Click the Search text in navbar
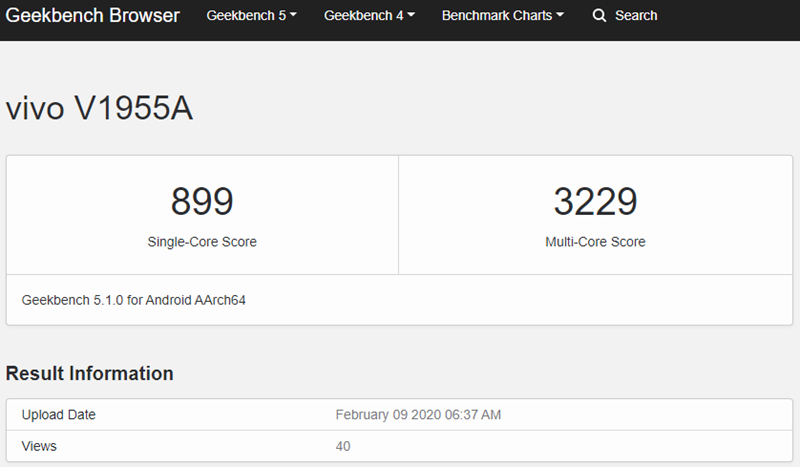Image resolution: width=800 pixels, height=467 pixels. click(636, 16)
